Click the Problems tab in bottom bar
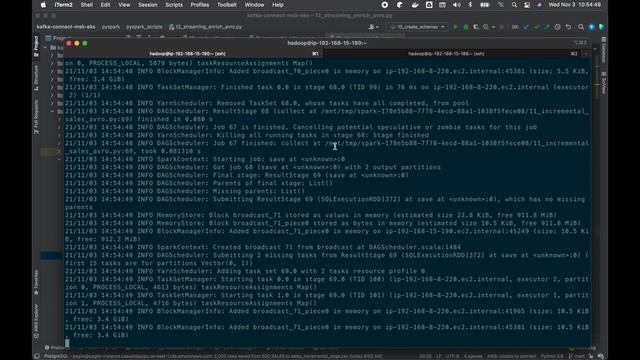Screen dimensions: 640x360 point(55,348)
